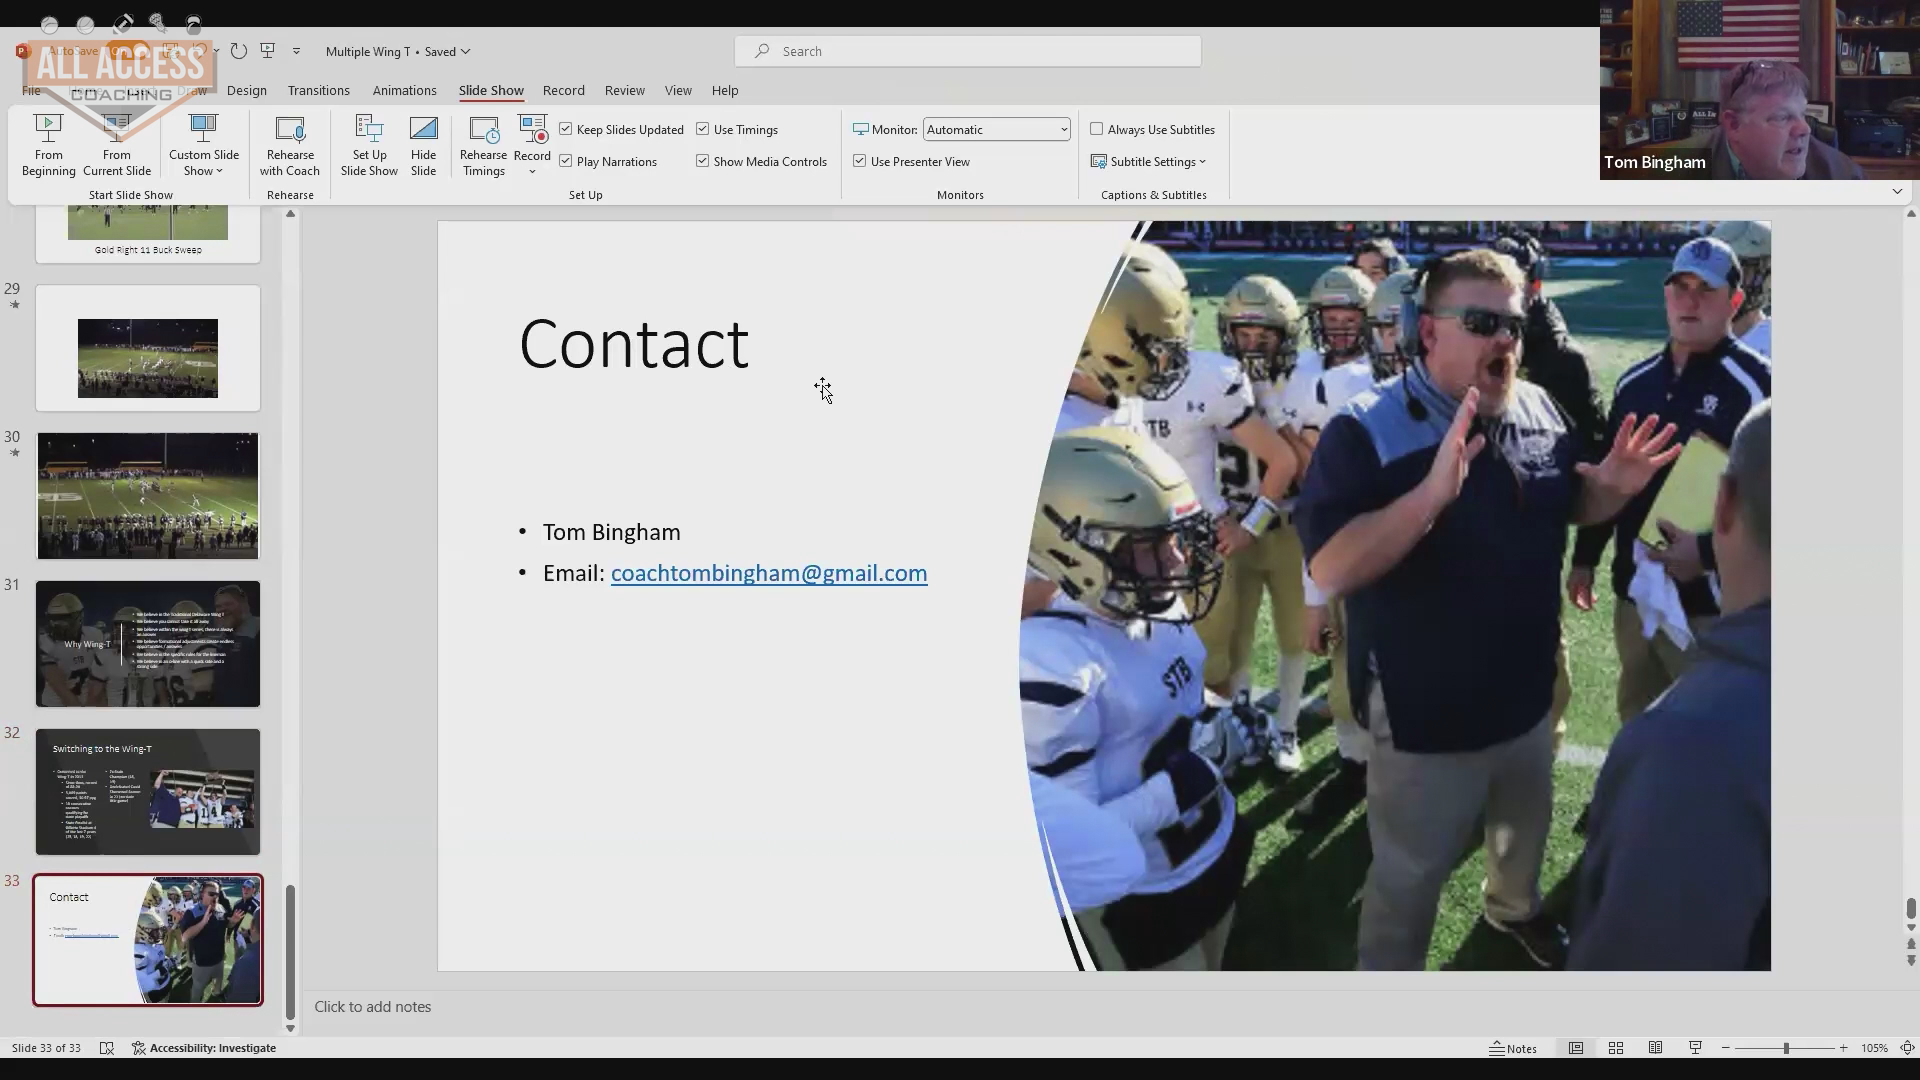1920x1080 pixels.
Task: Select slide 30 thumbnail
Action: tap(148, 496)
